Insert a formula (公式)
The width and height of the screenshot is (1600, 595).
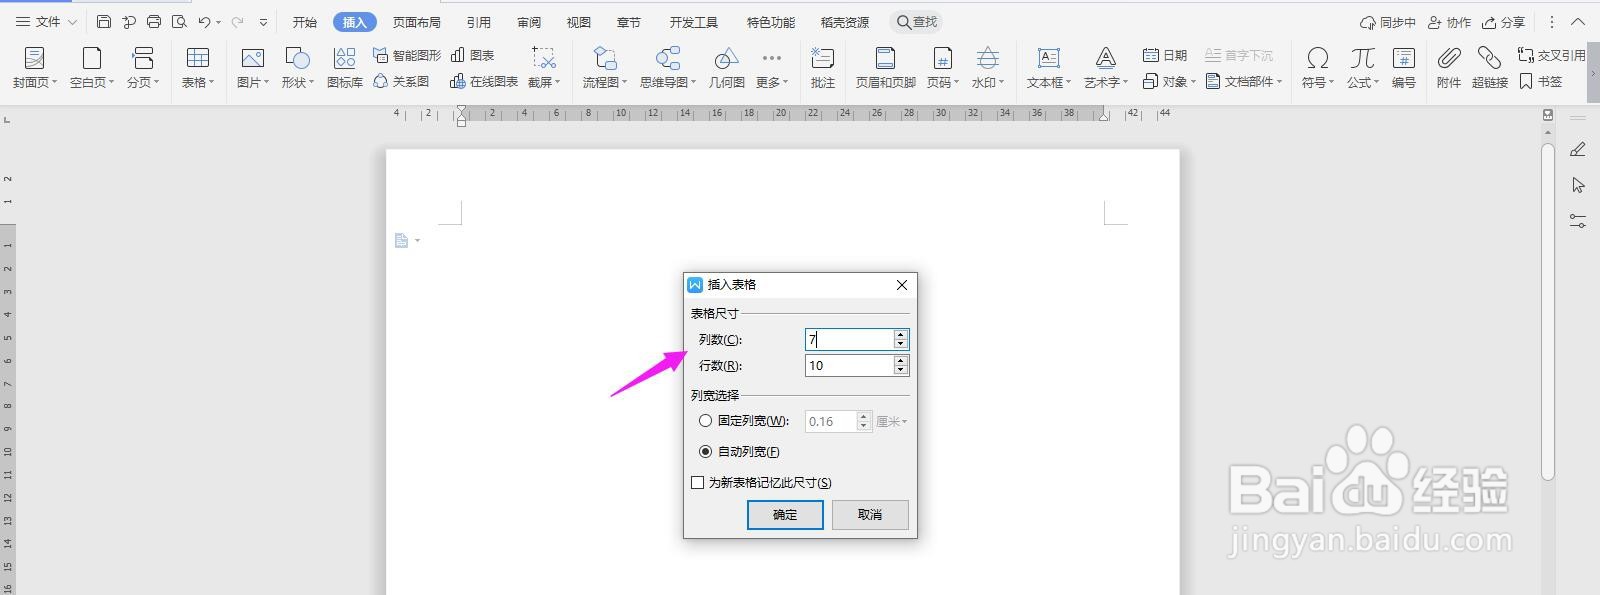(x=1362, y=67)
